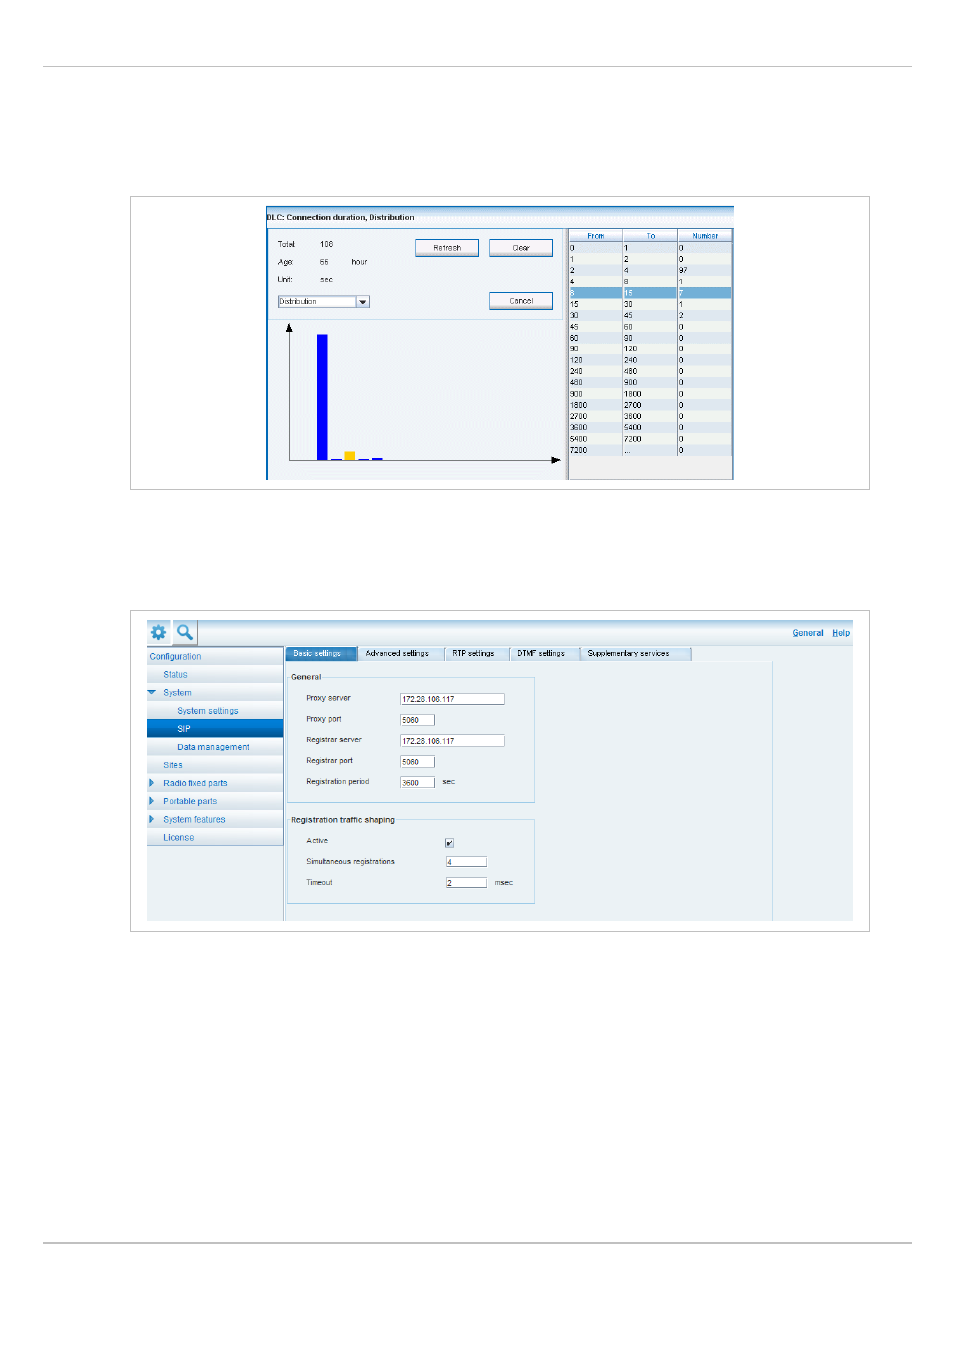This screenshot has height=1350, width=954.
Task: Select table row from 120 to 240
Action: [650, 360]
